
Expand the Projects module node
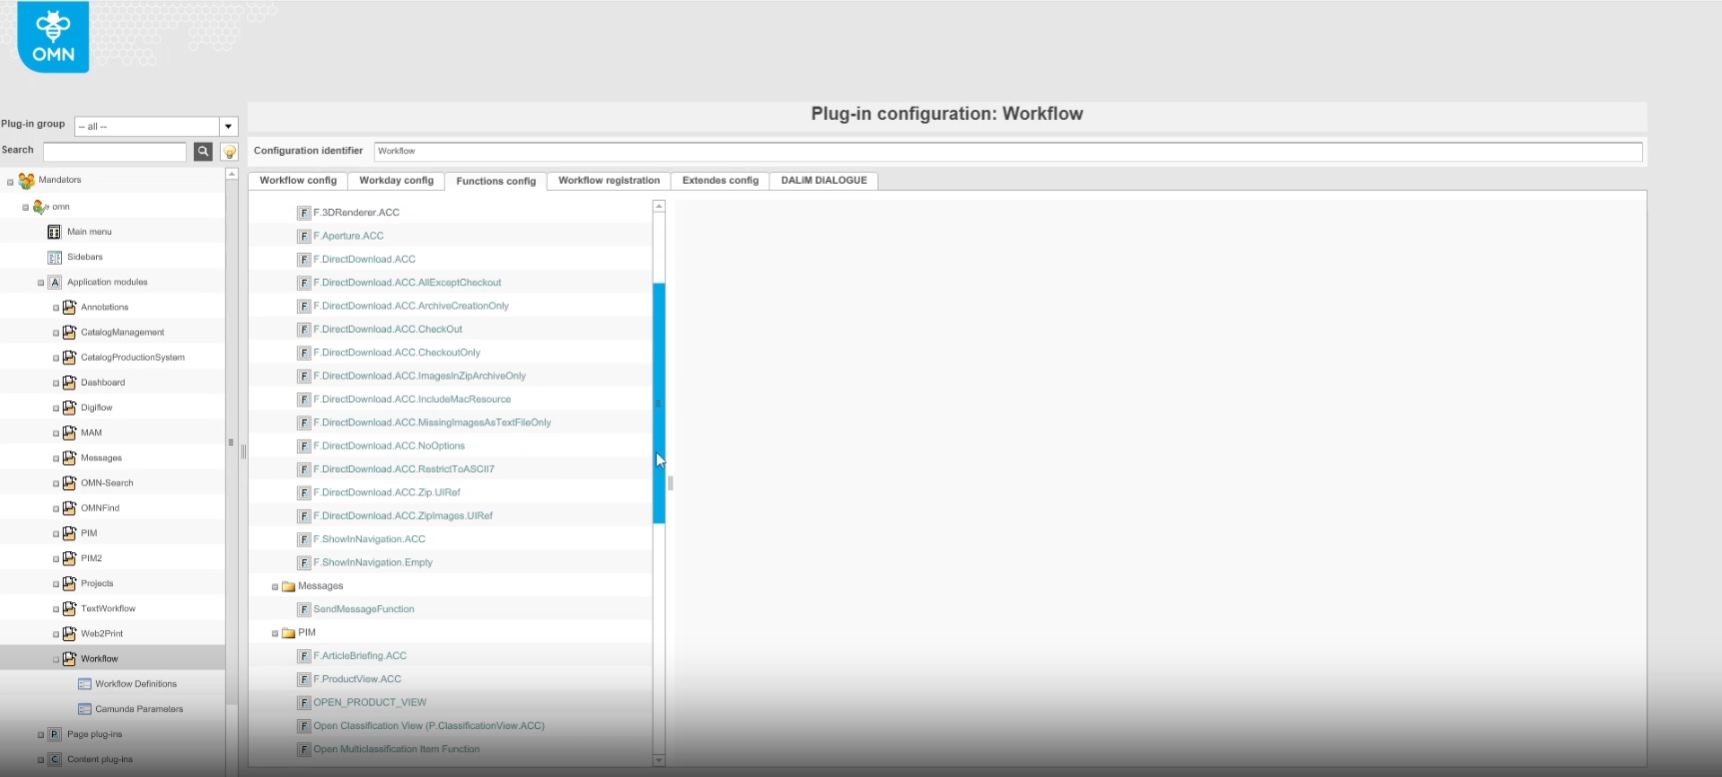(55, 584)
